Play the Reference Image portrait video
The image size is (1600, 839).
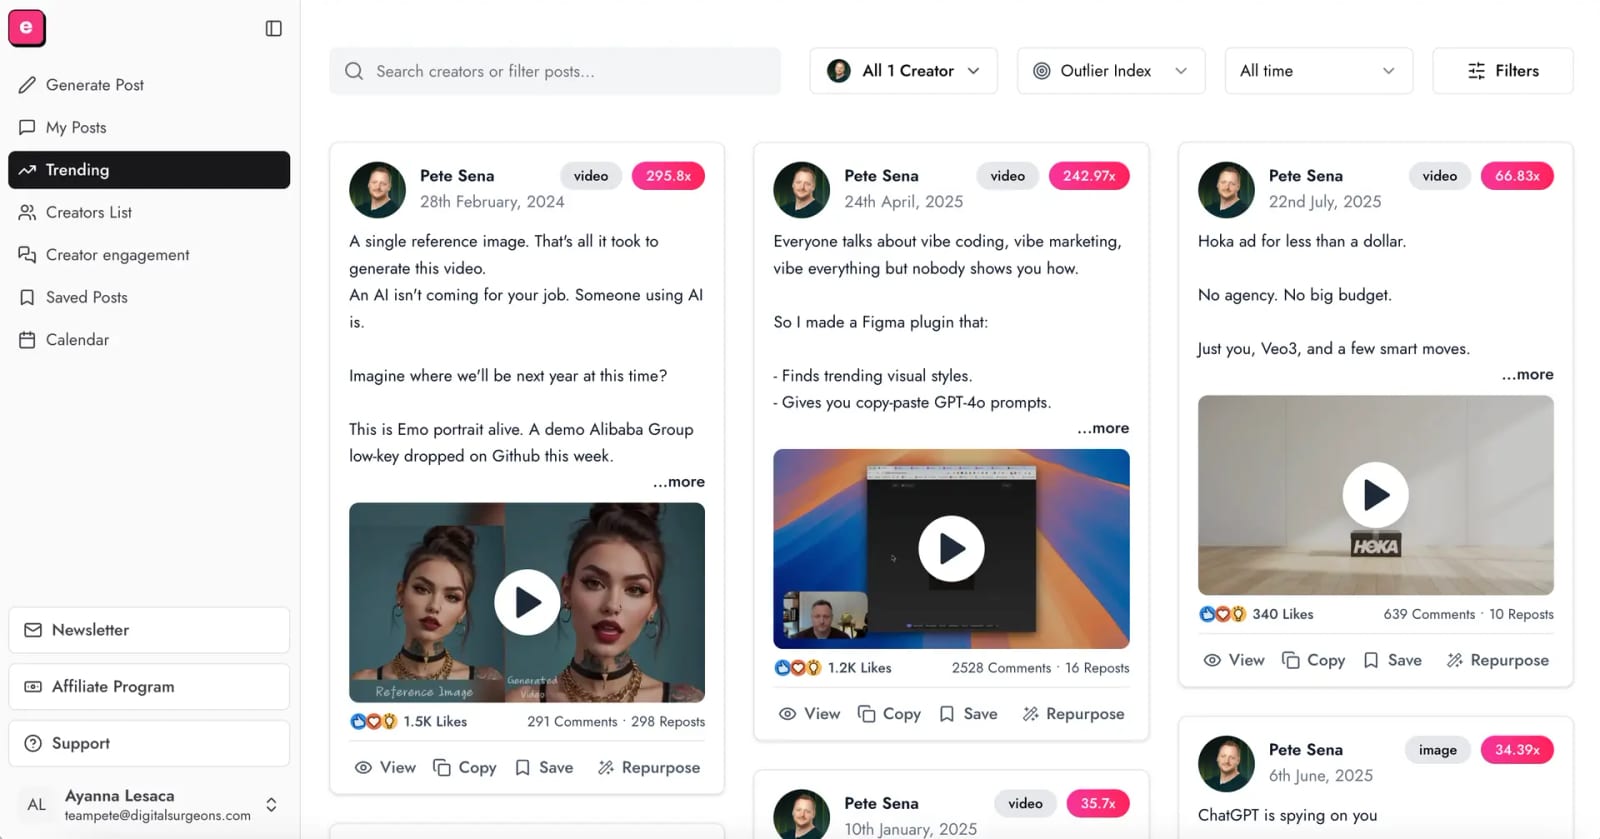[527, 602]
